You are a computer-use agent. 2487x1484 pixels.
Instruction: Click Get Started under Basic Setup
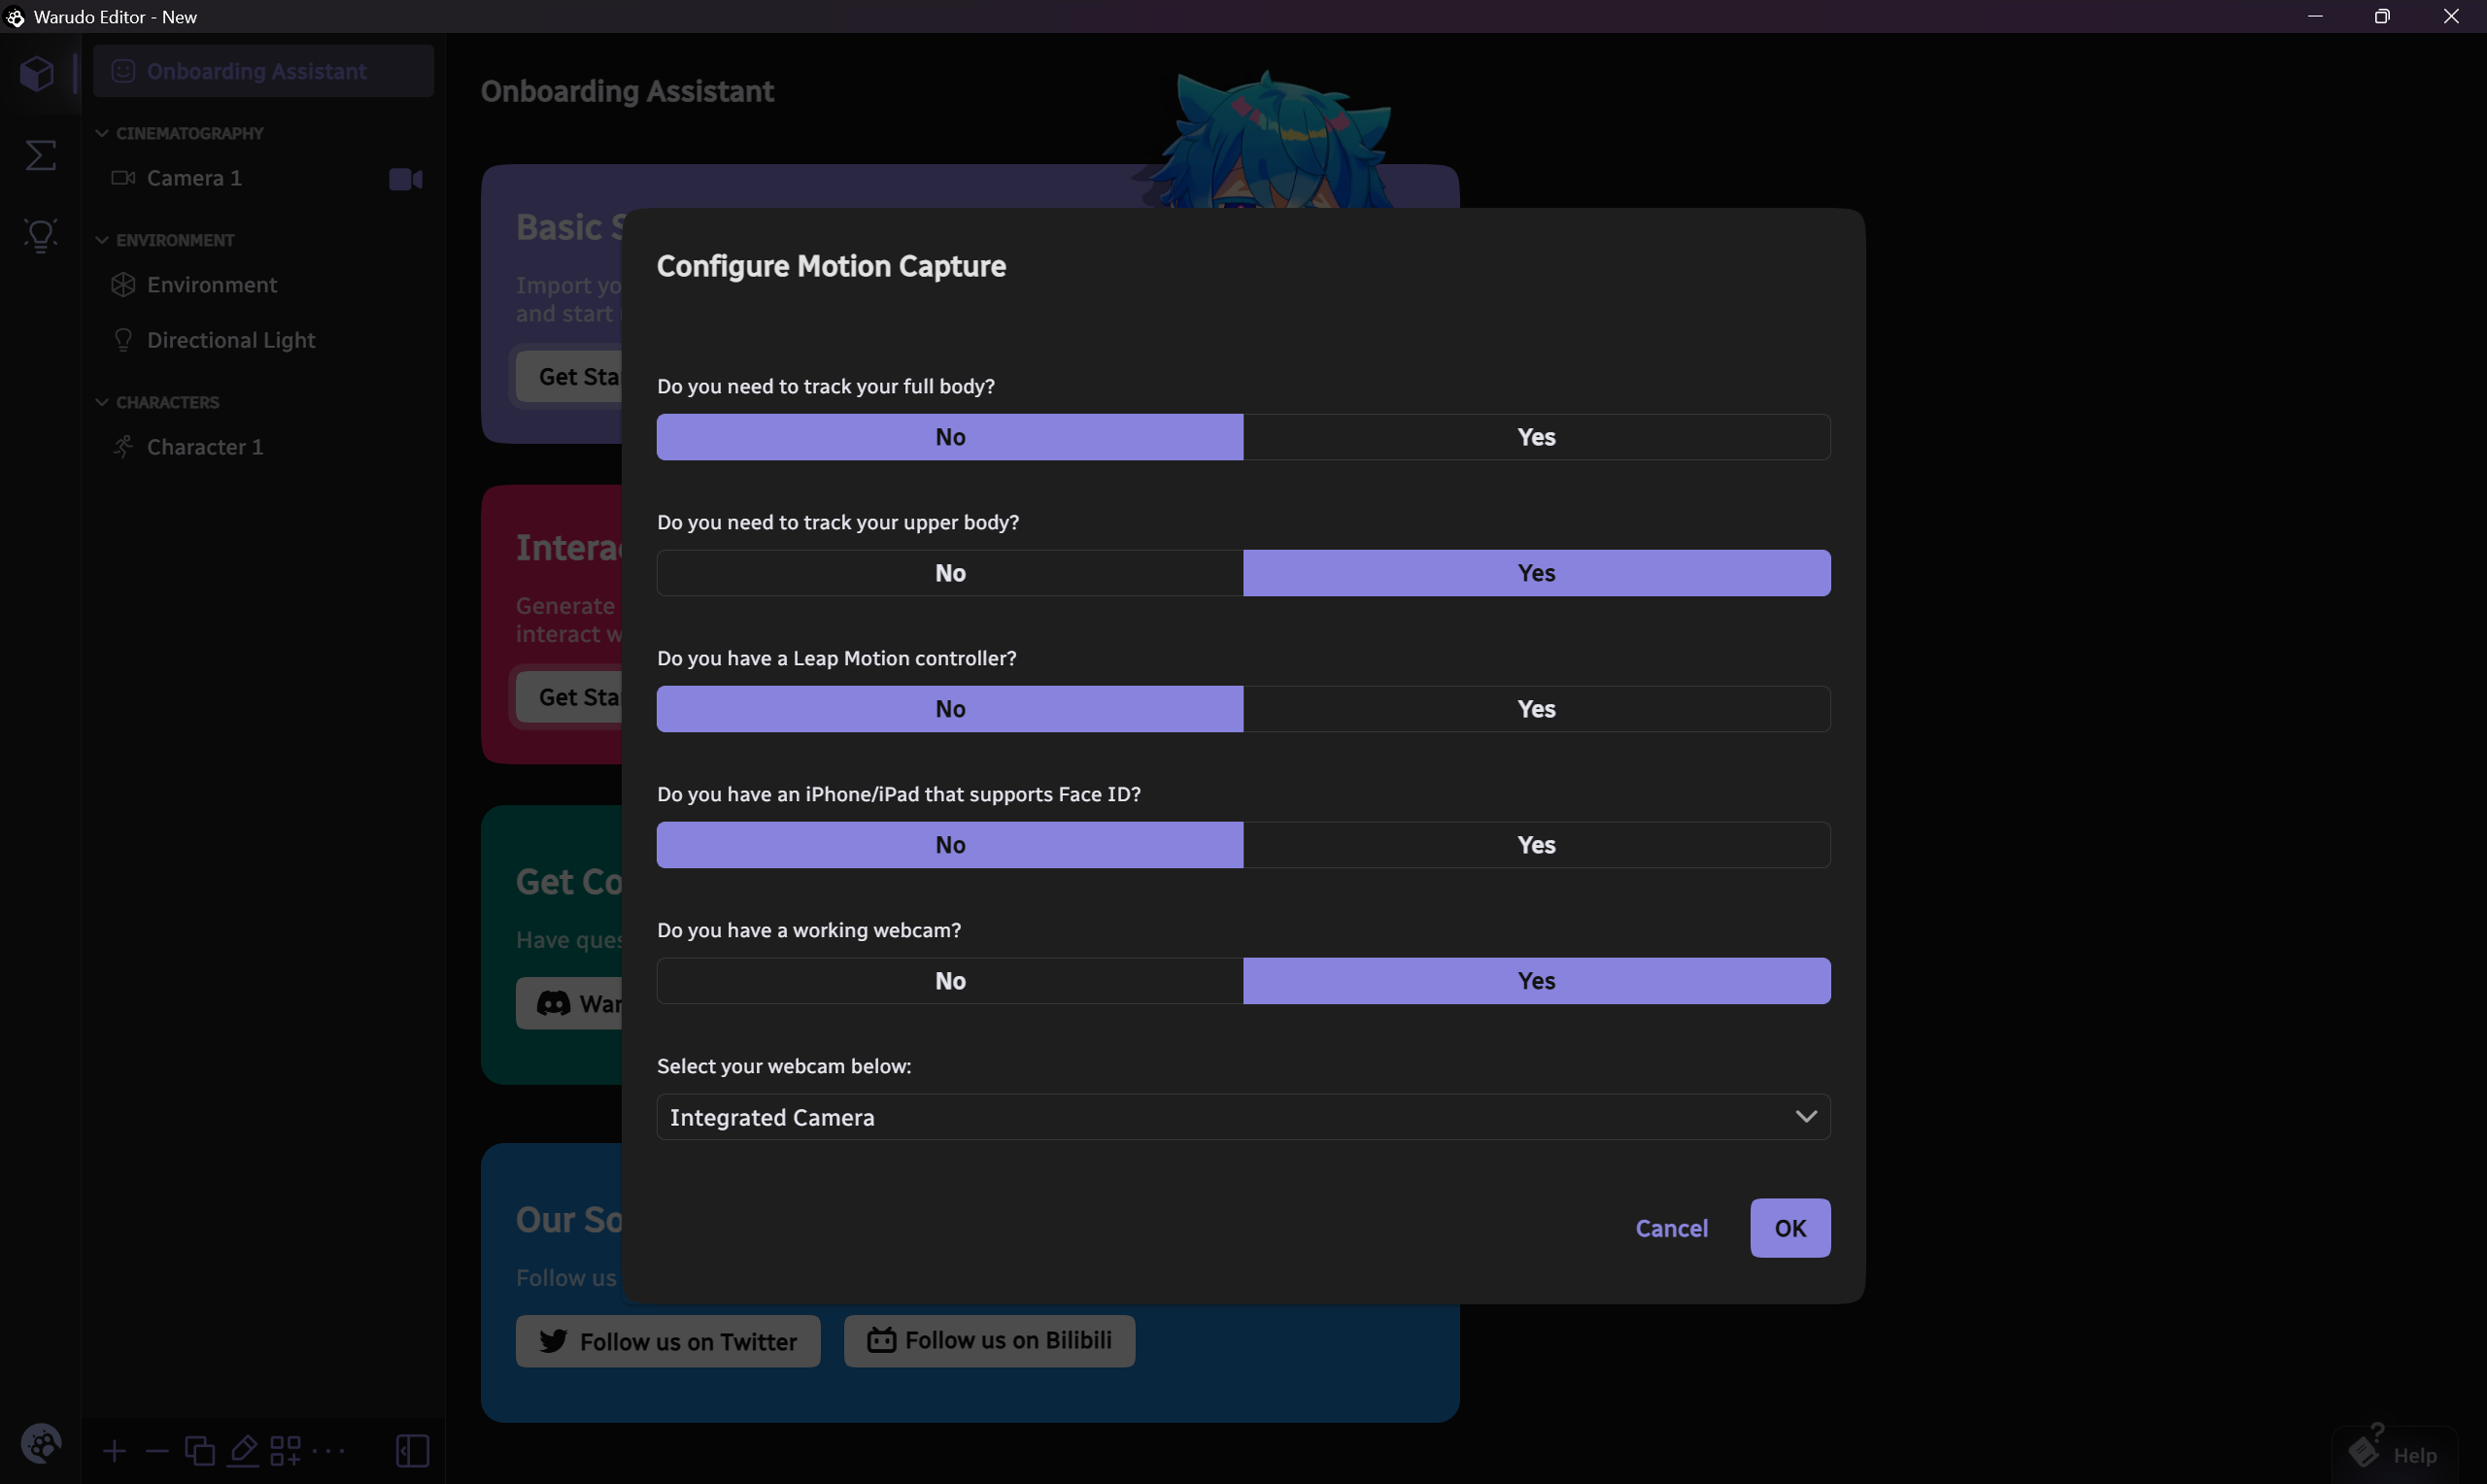click(570, 377)
